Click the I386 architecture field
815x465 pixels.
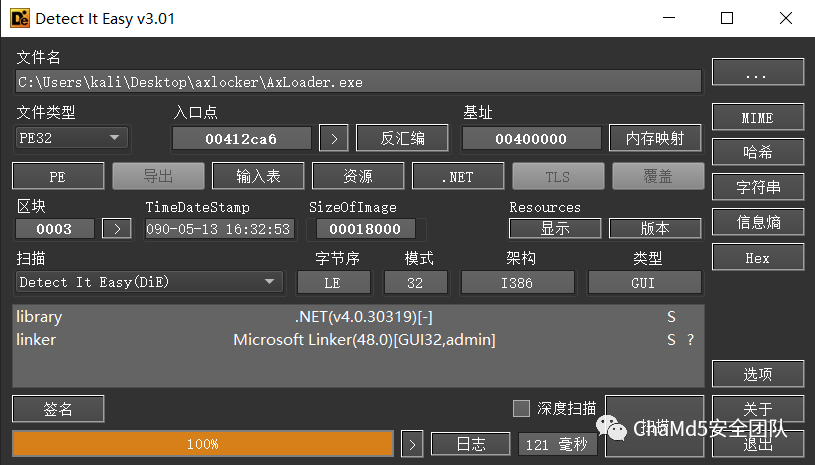[518, 283]
